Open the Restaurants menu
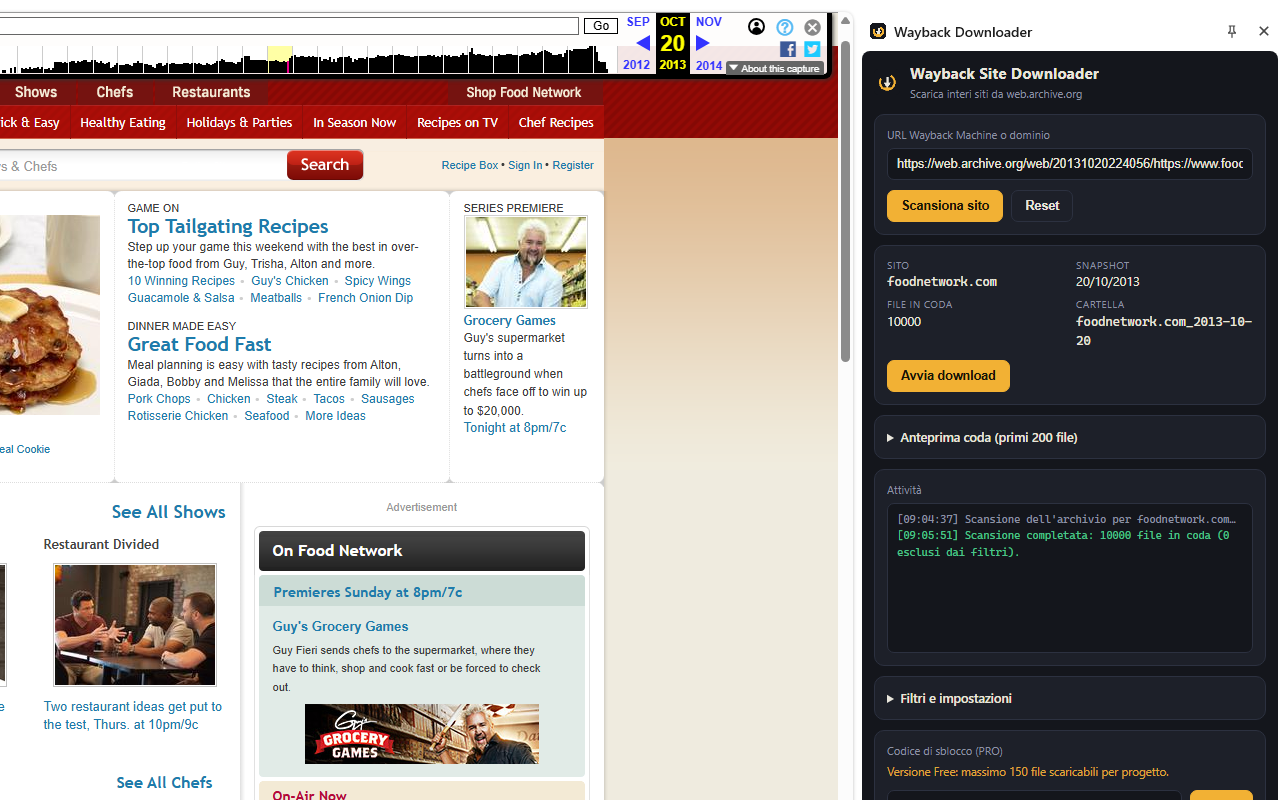This screenshot has height=800, width=1280. click(x=211, y=92)
